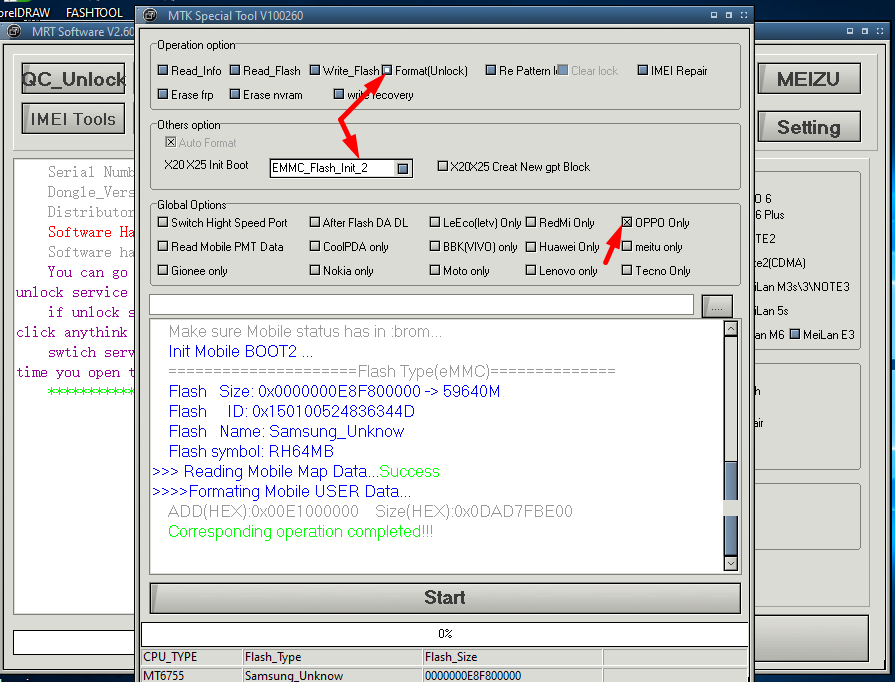Click the Flash_Size column header
895x682 pixels.
pos(513,657)
